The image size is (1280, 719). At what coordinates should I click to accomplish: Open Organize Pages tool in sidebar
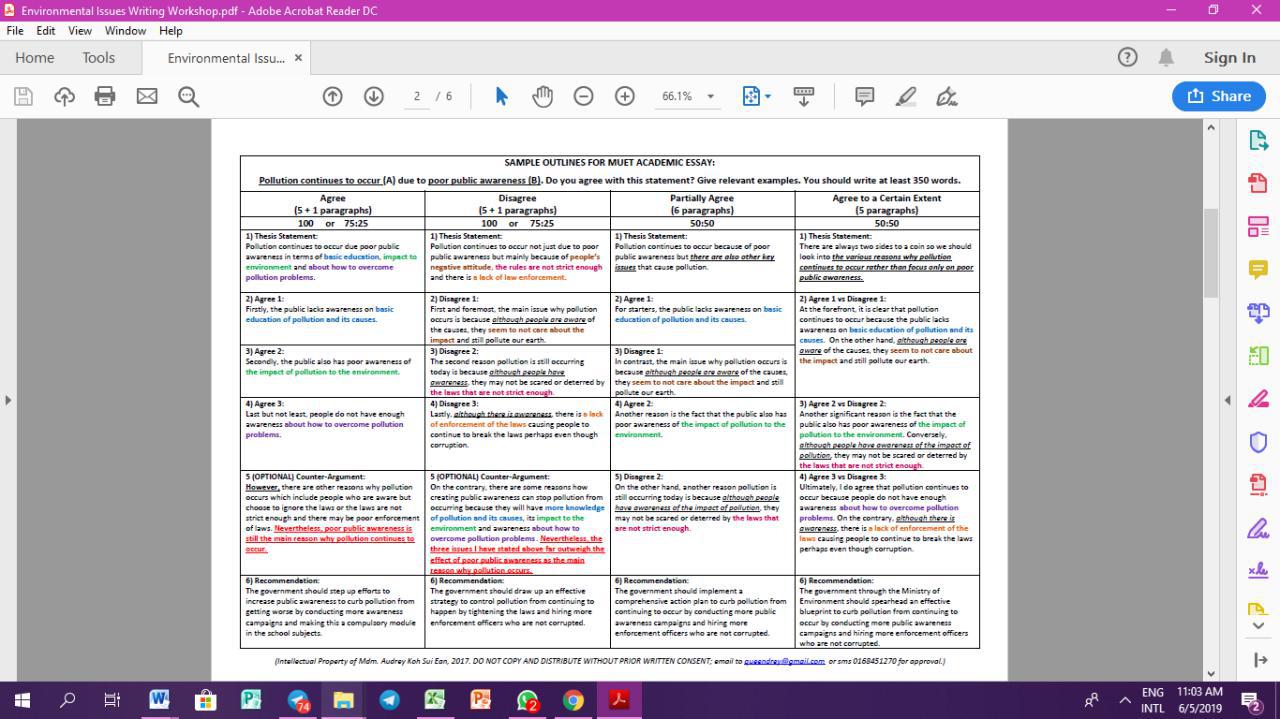pyautogui.click(x=1258, y=355)
